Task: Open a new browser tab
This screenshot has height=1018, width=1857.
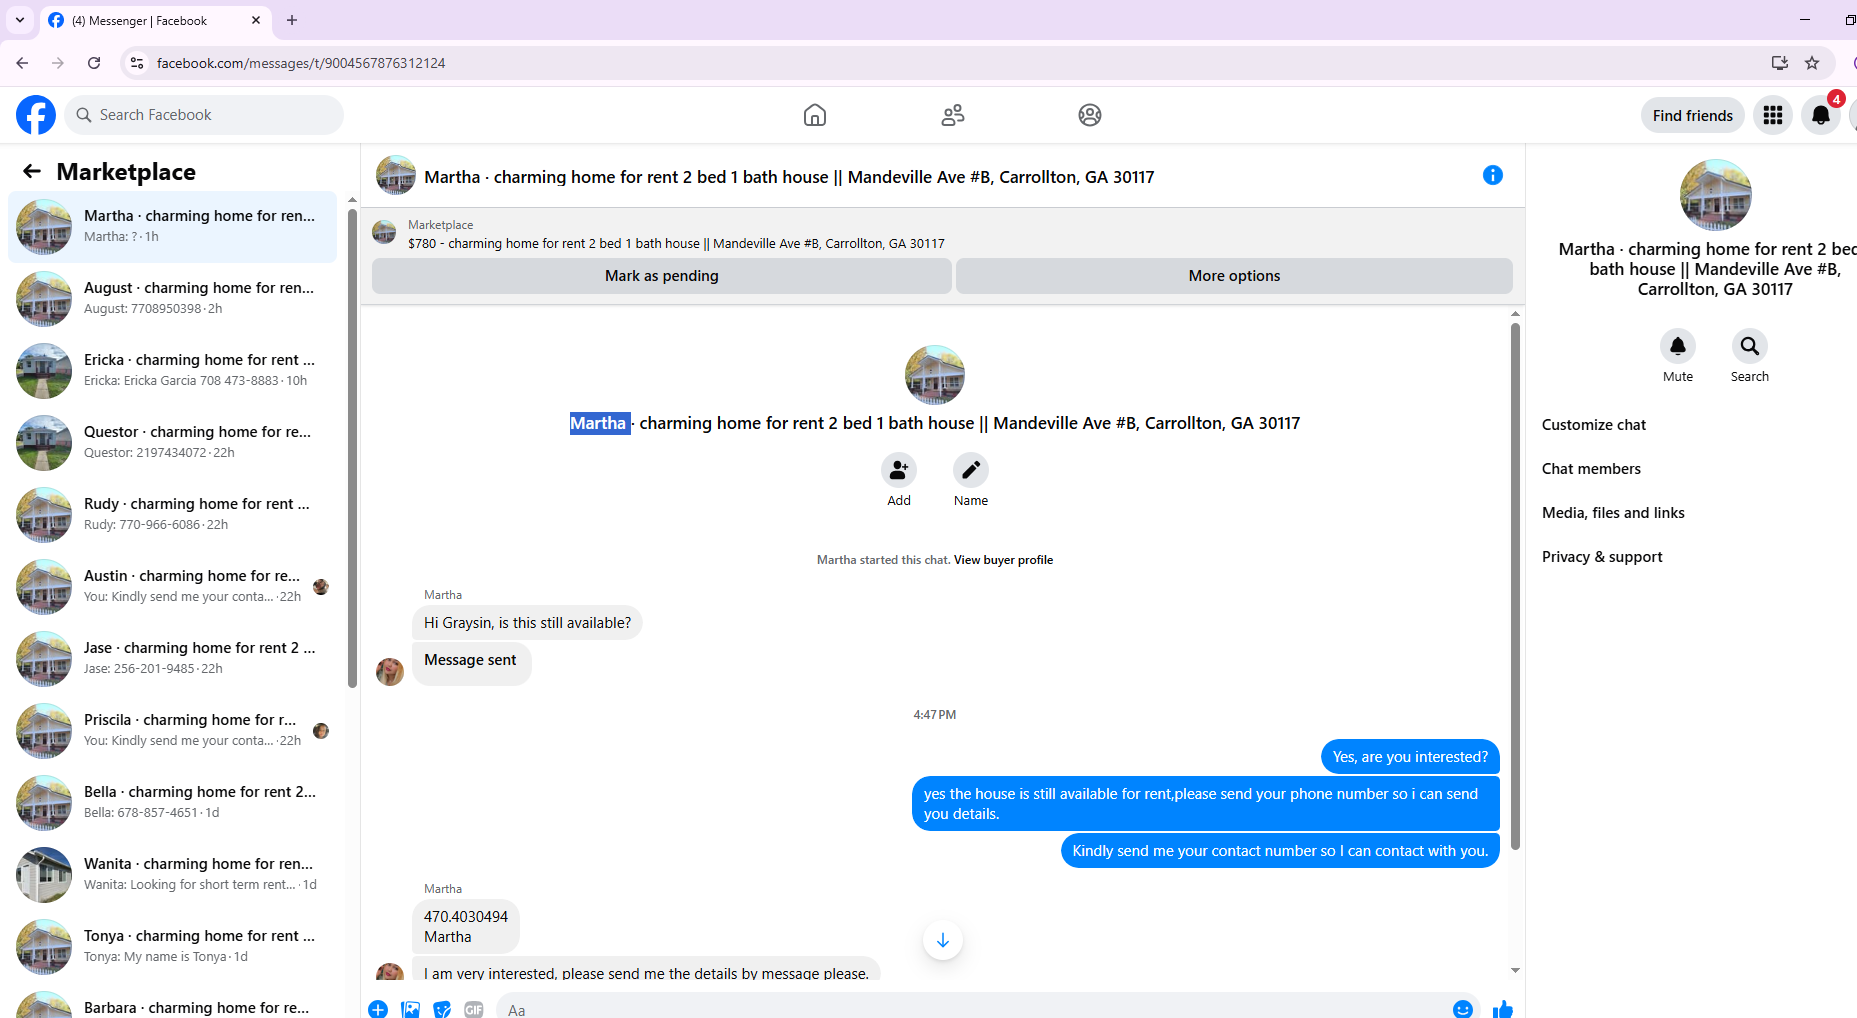Action: click(x=292, y=20)
